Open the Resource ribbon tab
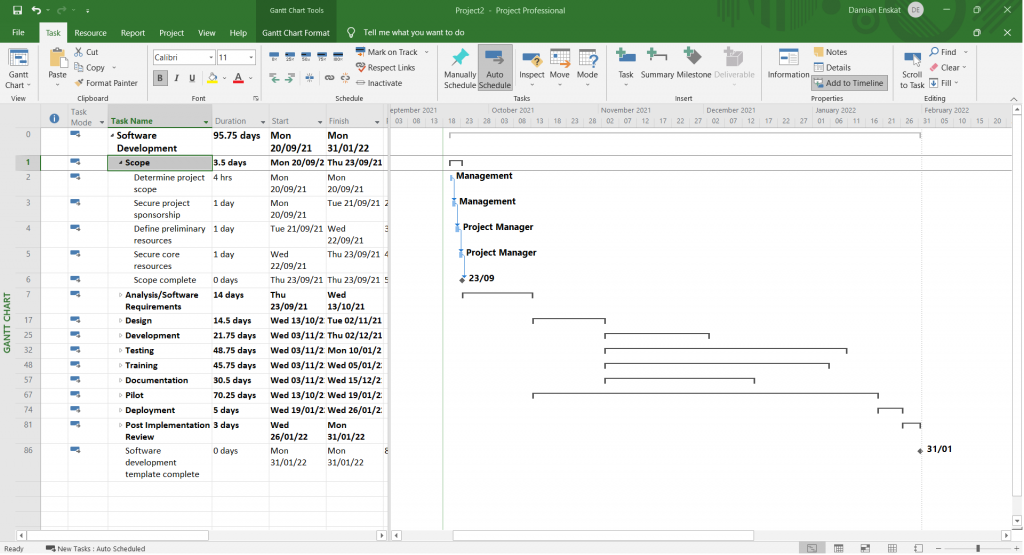1024x555 pixels. 90,33
